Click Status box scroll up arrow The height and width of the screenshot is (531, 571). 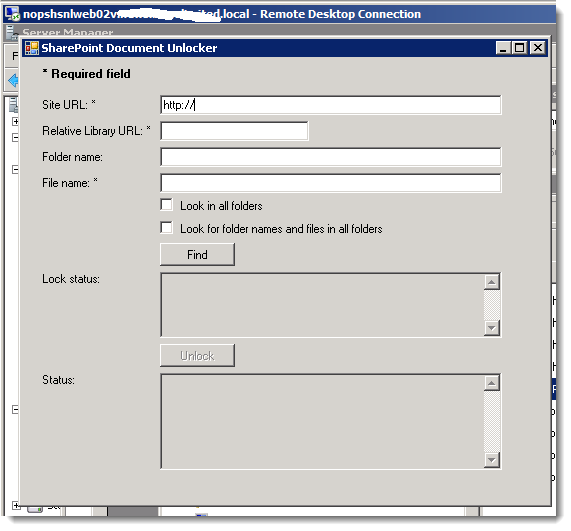[x=492, y=383]
